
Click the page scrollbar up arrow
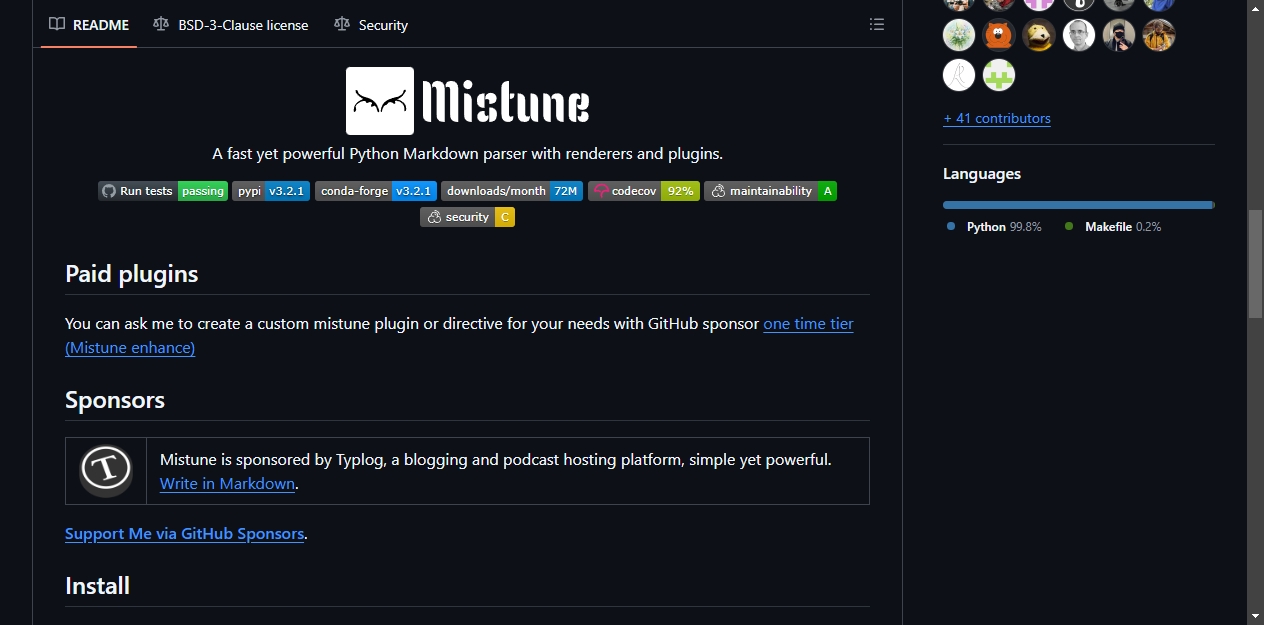(1255, 8)
